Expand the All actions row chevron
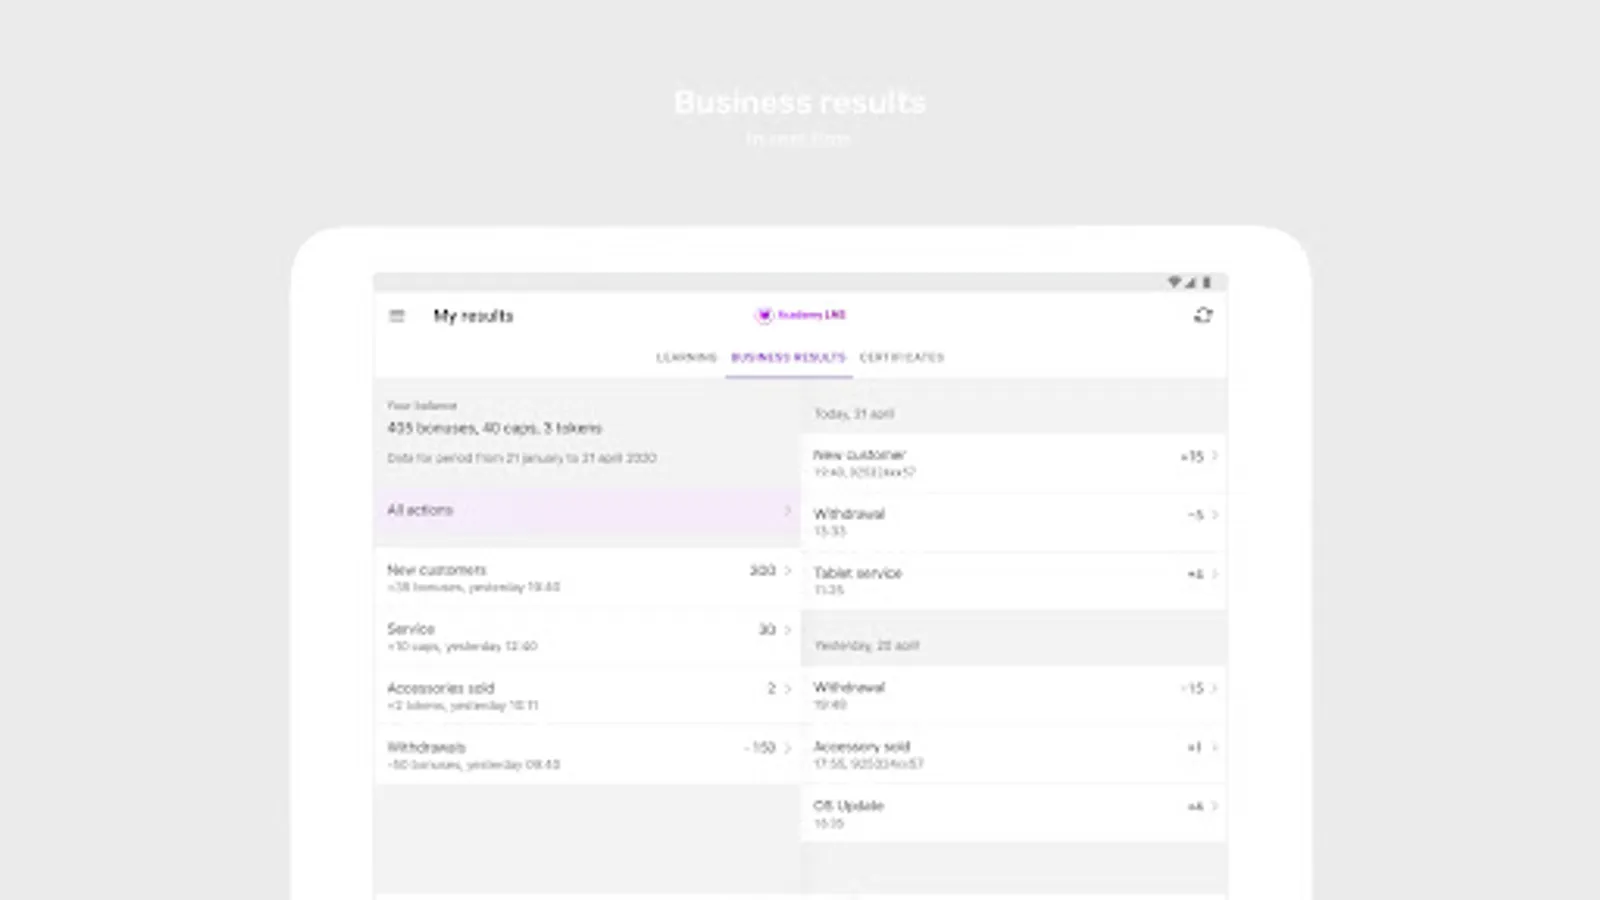The width and height of the screenshot is (1600, 900). 787,510
